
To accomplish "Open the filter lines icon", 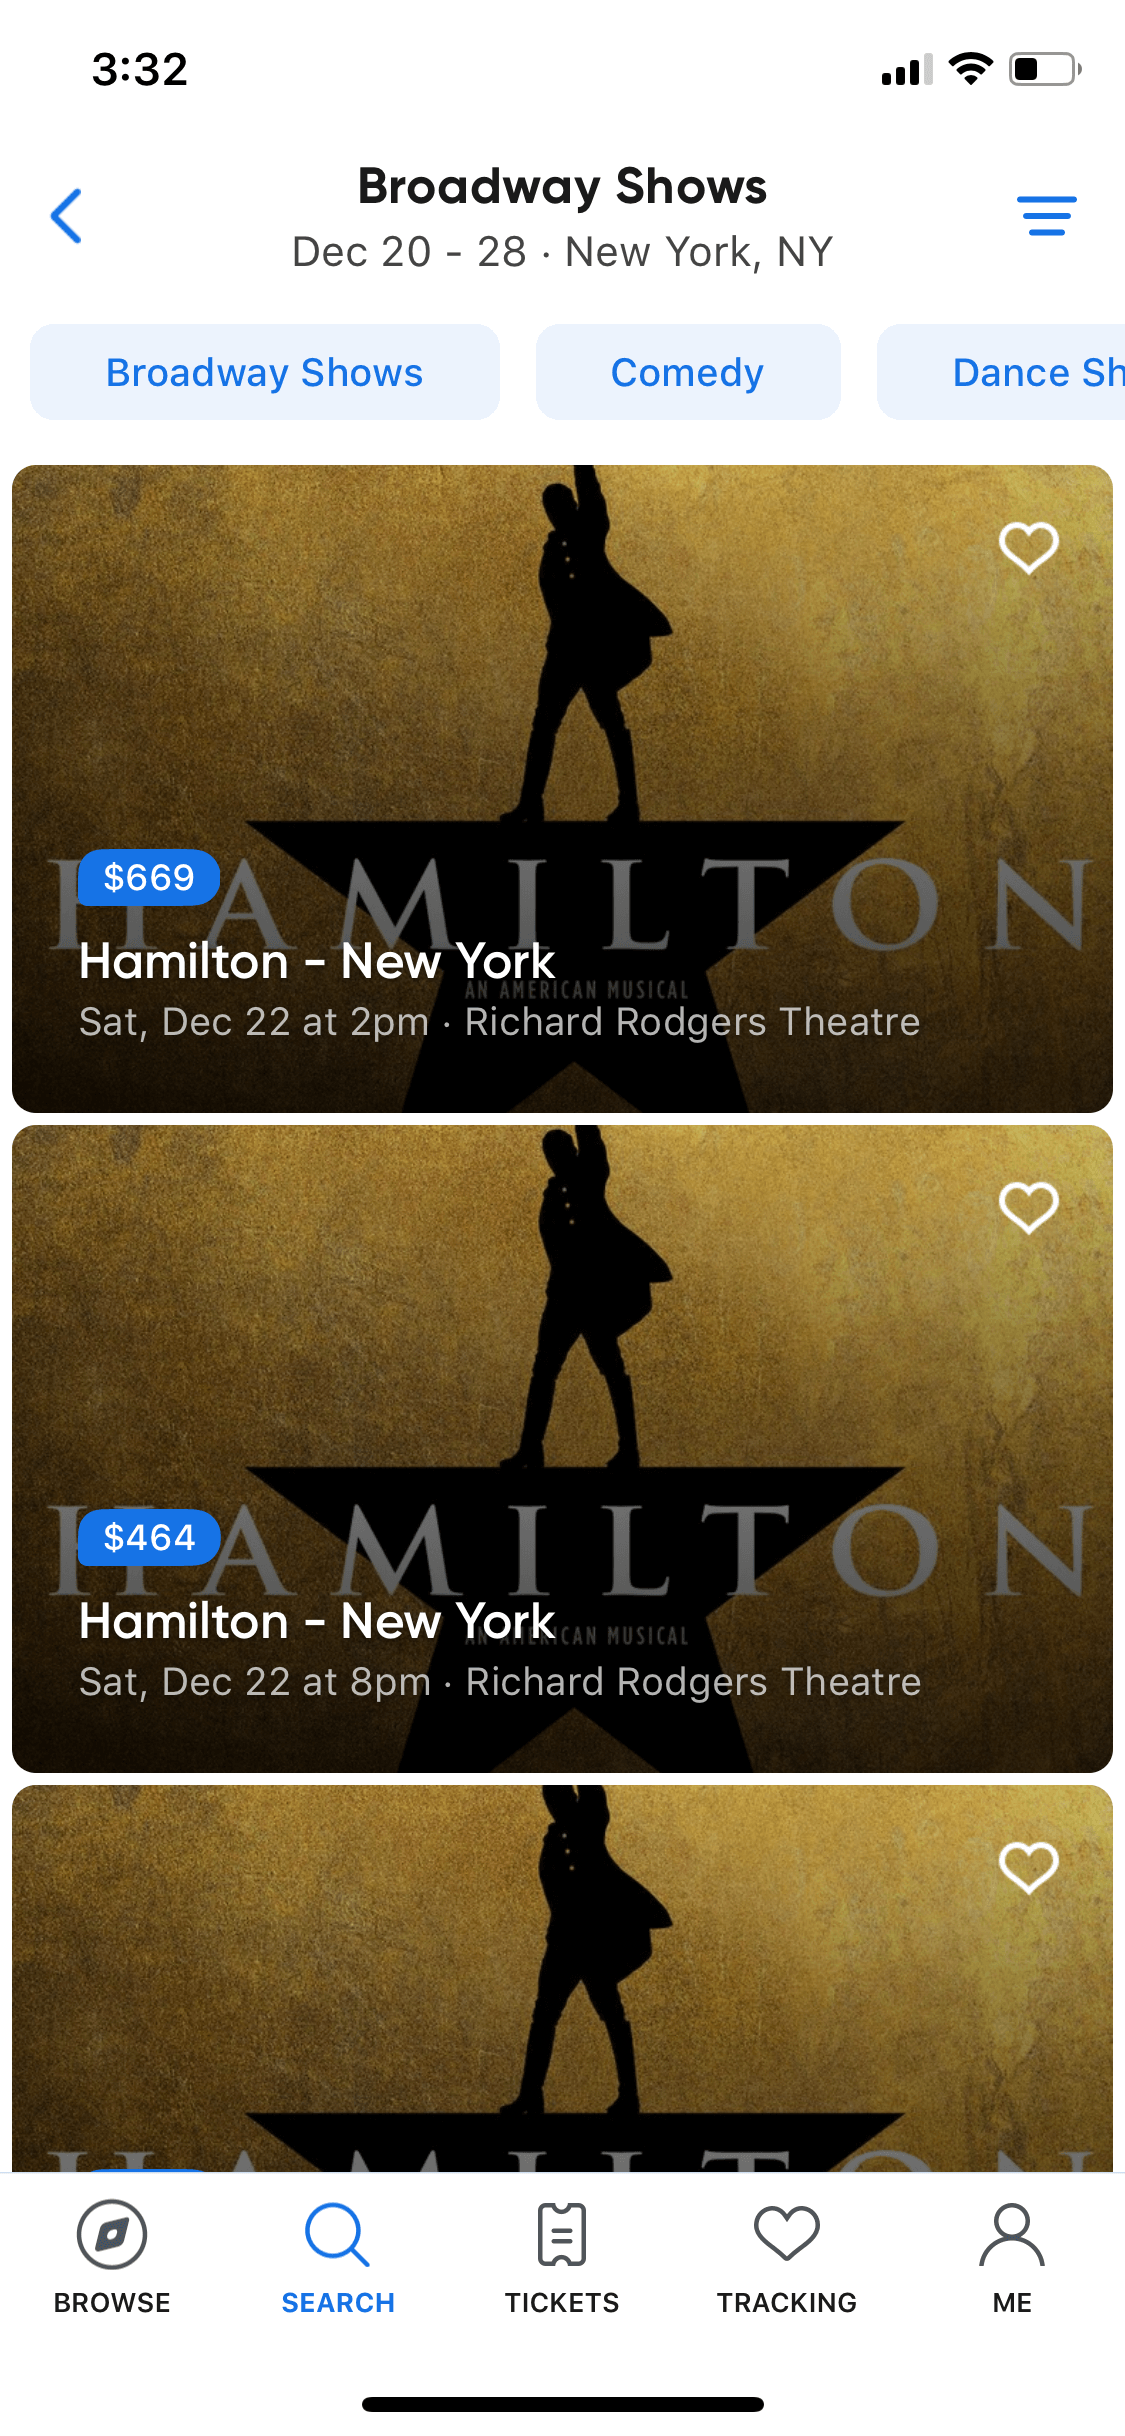I will 1046,216.
